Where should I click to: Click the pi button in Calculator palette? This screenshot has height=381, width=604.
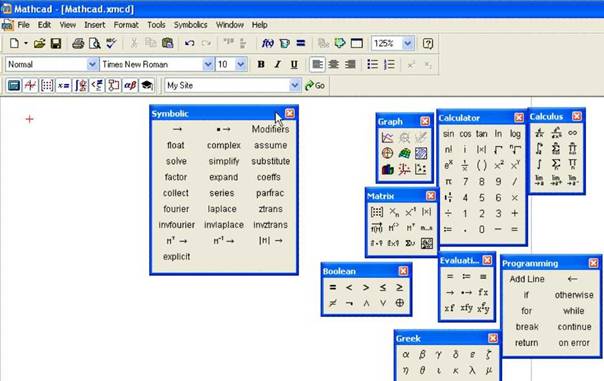448,181
